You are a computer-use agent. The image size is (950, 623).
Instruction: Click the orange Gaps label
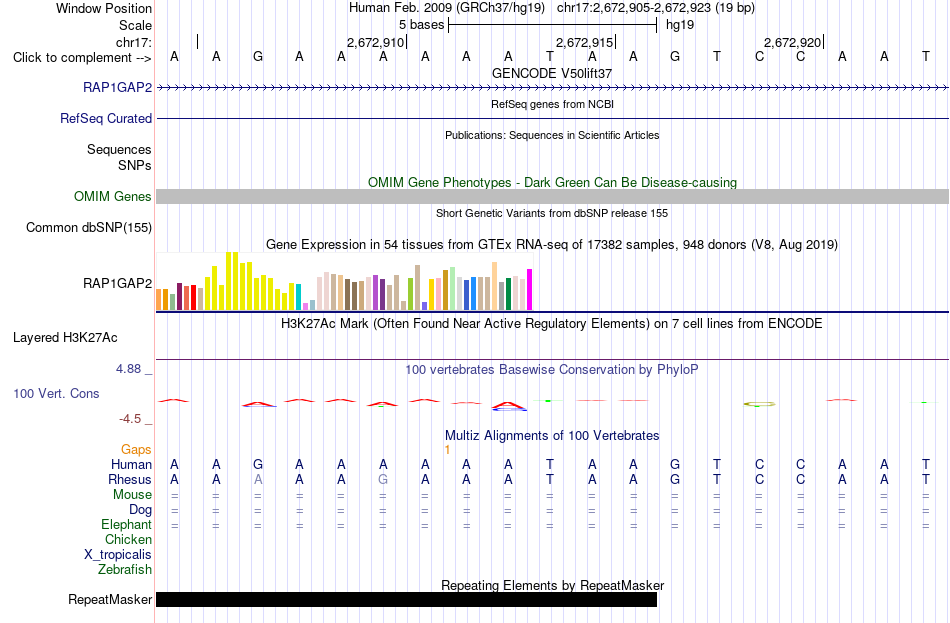[x=136, y=449]
